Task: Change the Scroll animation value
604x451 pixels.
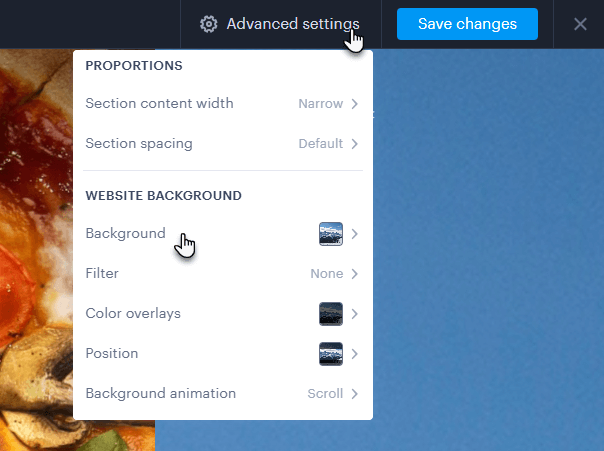Action: pos(325,394)
